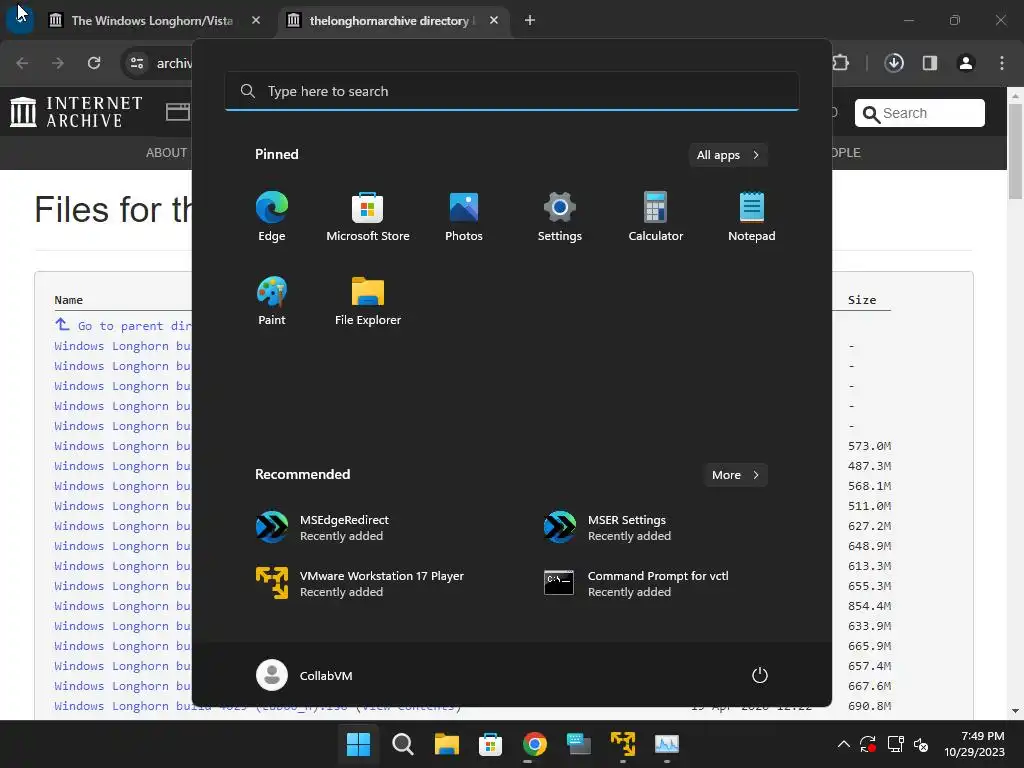Open Settings from pinned apps
Image resolution: width=1024 pixels, height=768 pixels.
pyautogui.click(x=560, y=217)
